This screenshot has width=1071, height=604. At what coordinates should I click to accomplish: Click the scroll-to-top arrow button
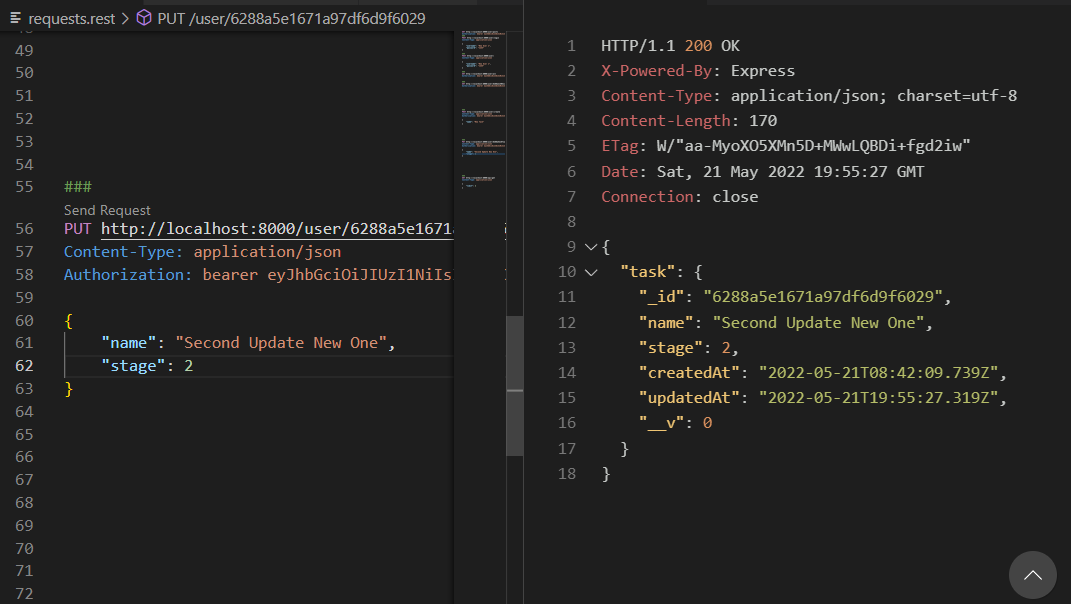(x=1033, y=575)
